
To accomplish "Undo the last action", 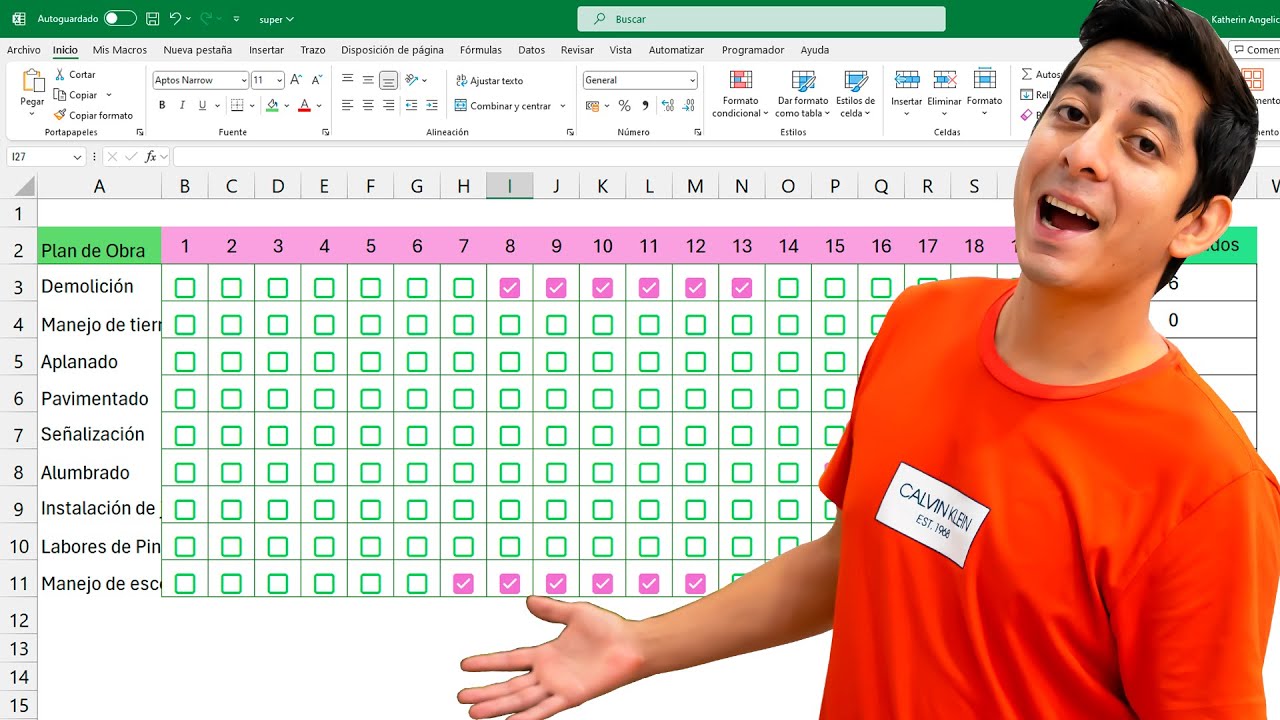I will (x=176, y=19).
